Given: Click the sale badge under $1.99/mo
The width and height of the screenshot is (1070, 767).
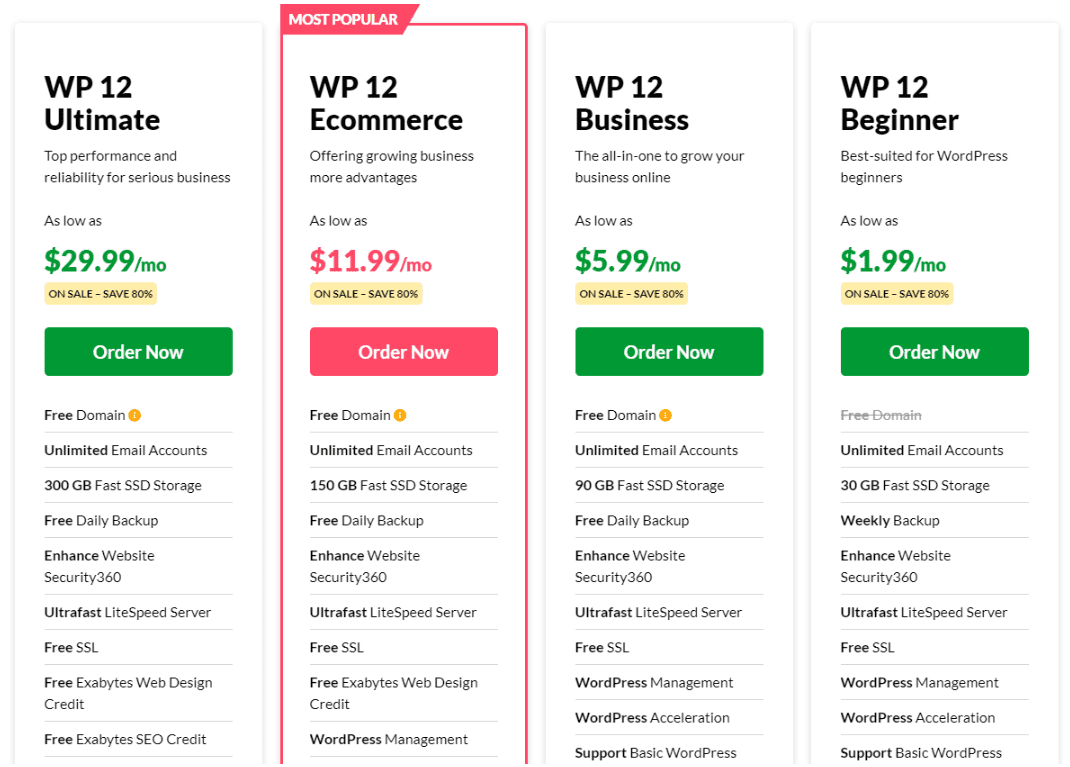Looking at the screenshot, I should pos(897,293).
